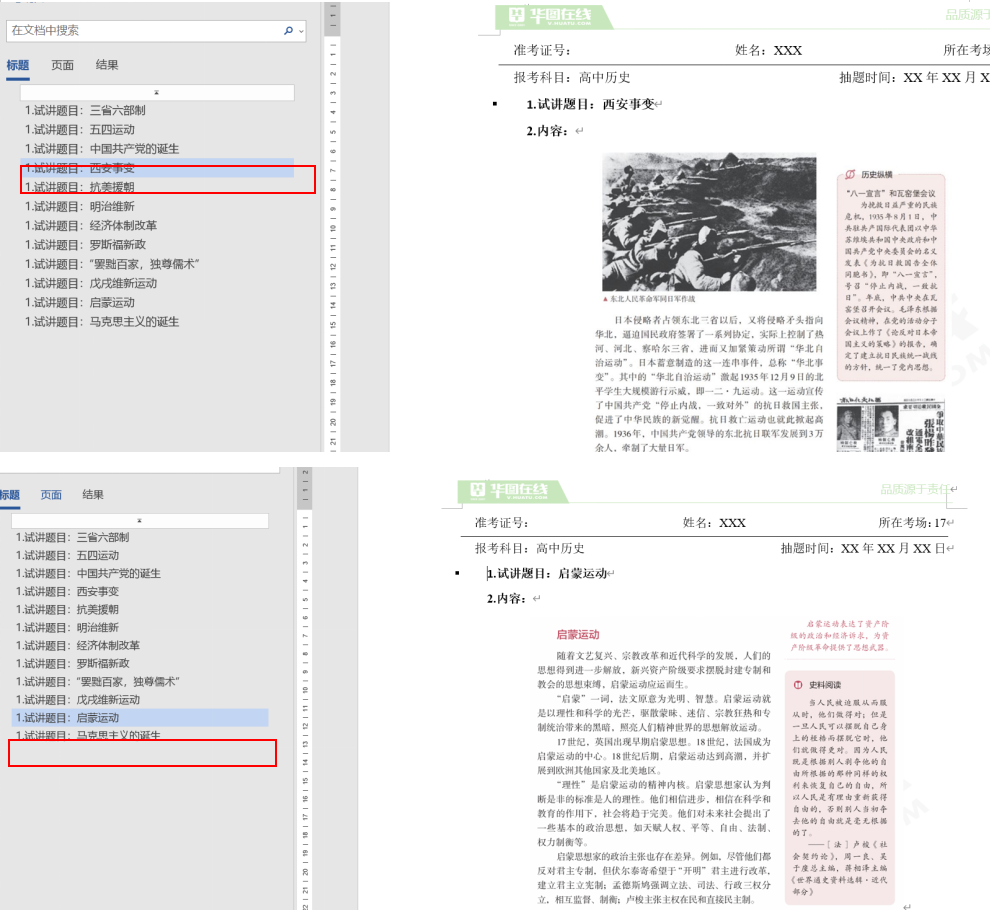The height and width of the screenshot is (917, 990).
Task: Select 标题 tab in lower navigation pane
Action: 9,495
